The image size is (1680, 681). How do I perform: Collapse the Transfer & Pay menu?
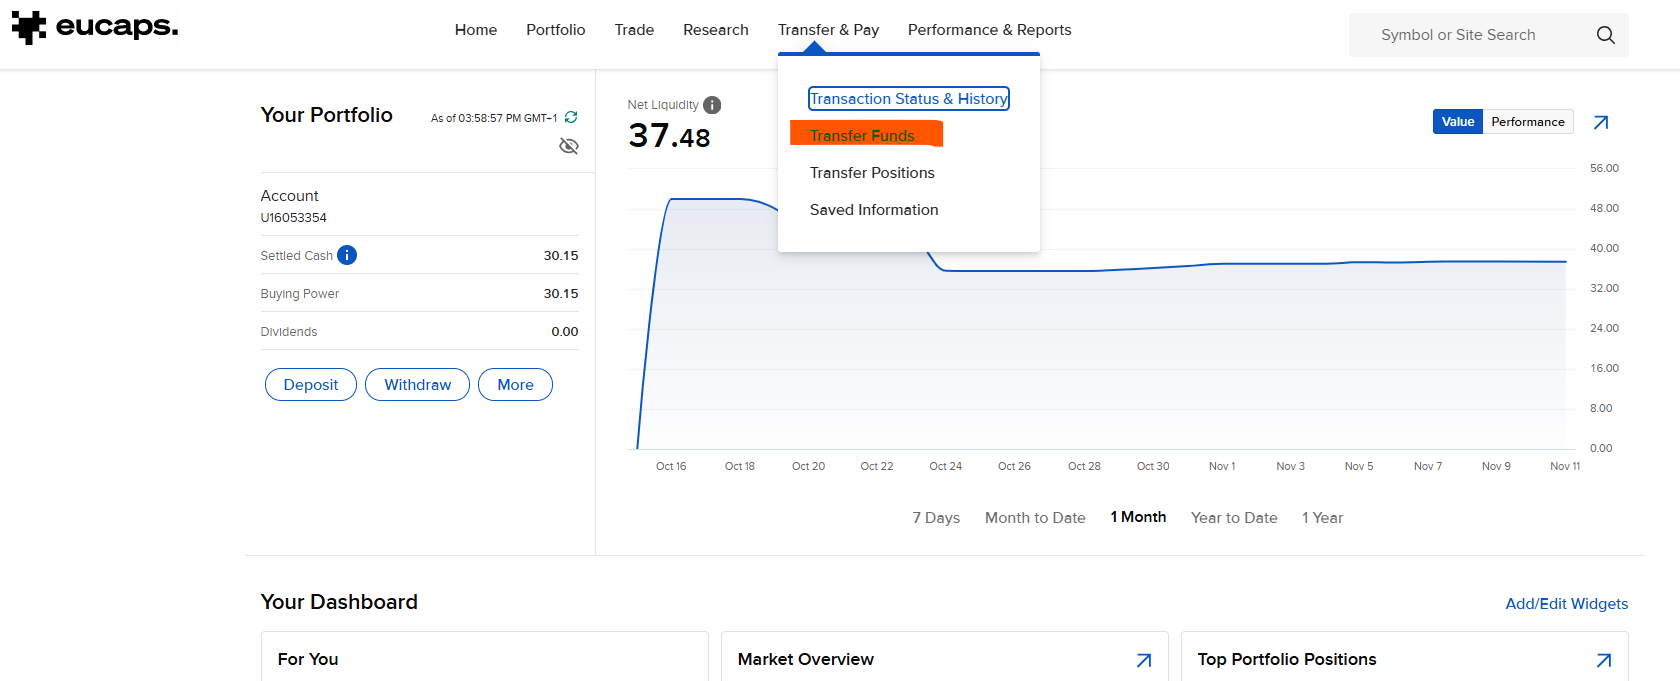coord(829,30)
